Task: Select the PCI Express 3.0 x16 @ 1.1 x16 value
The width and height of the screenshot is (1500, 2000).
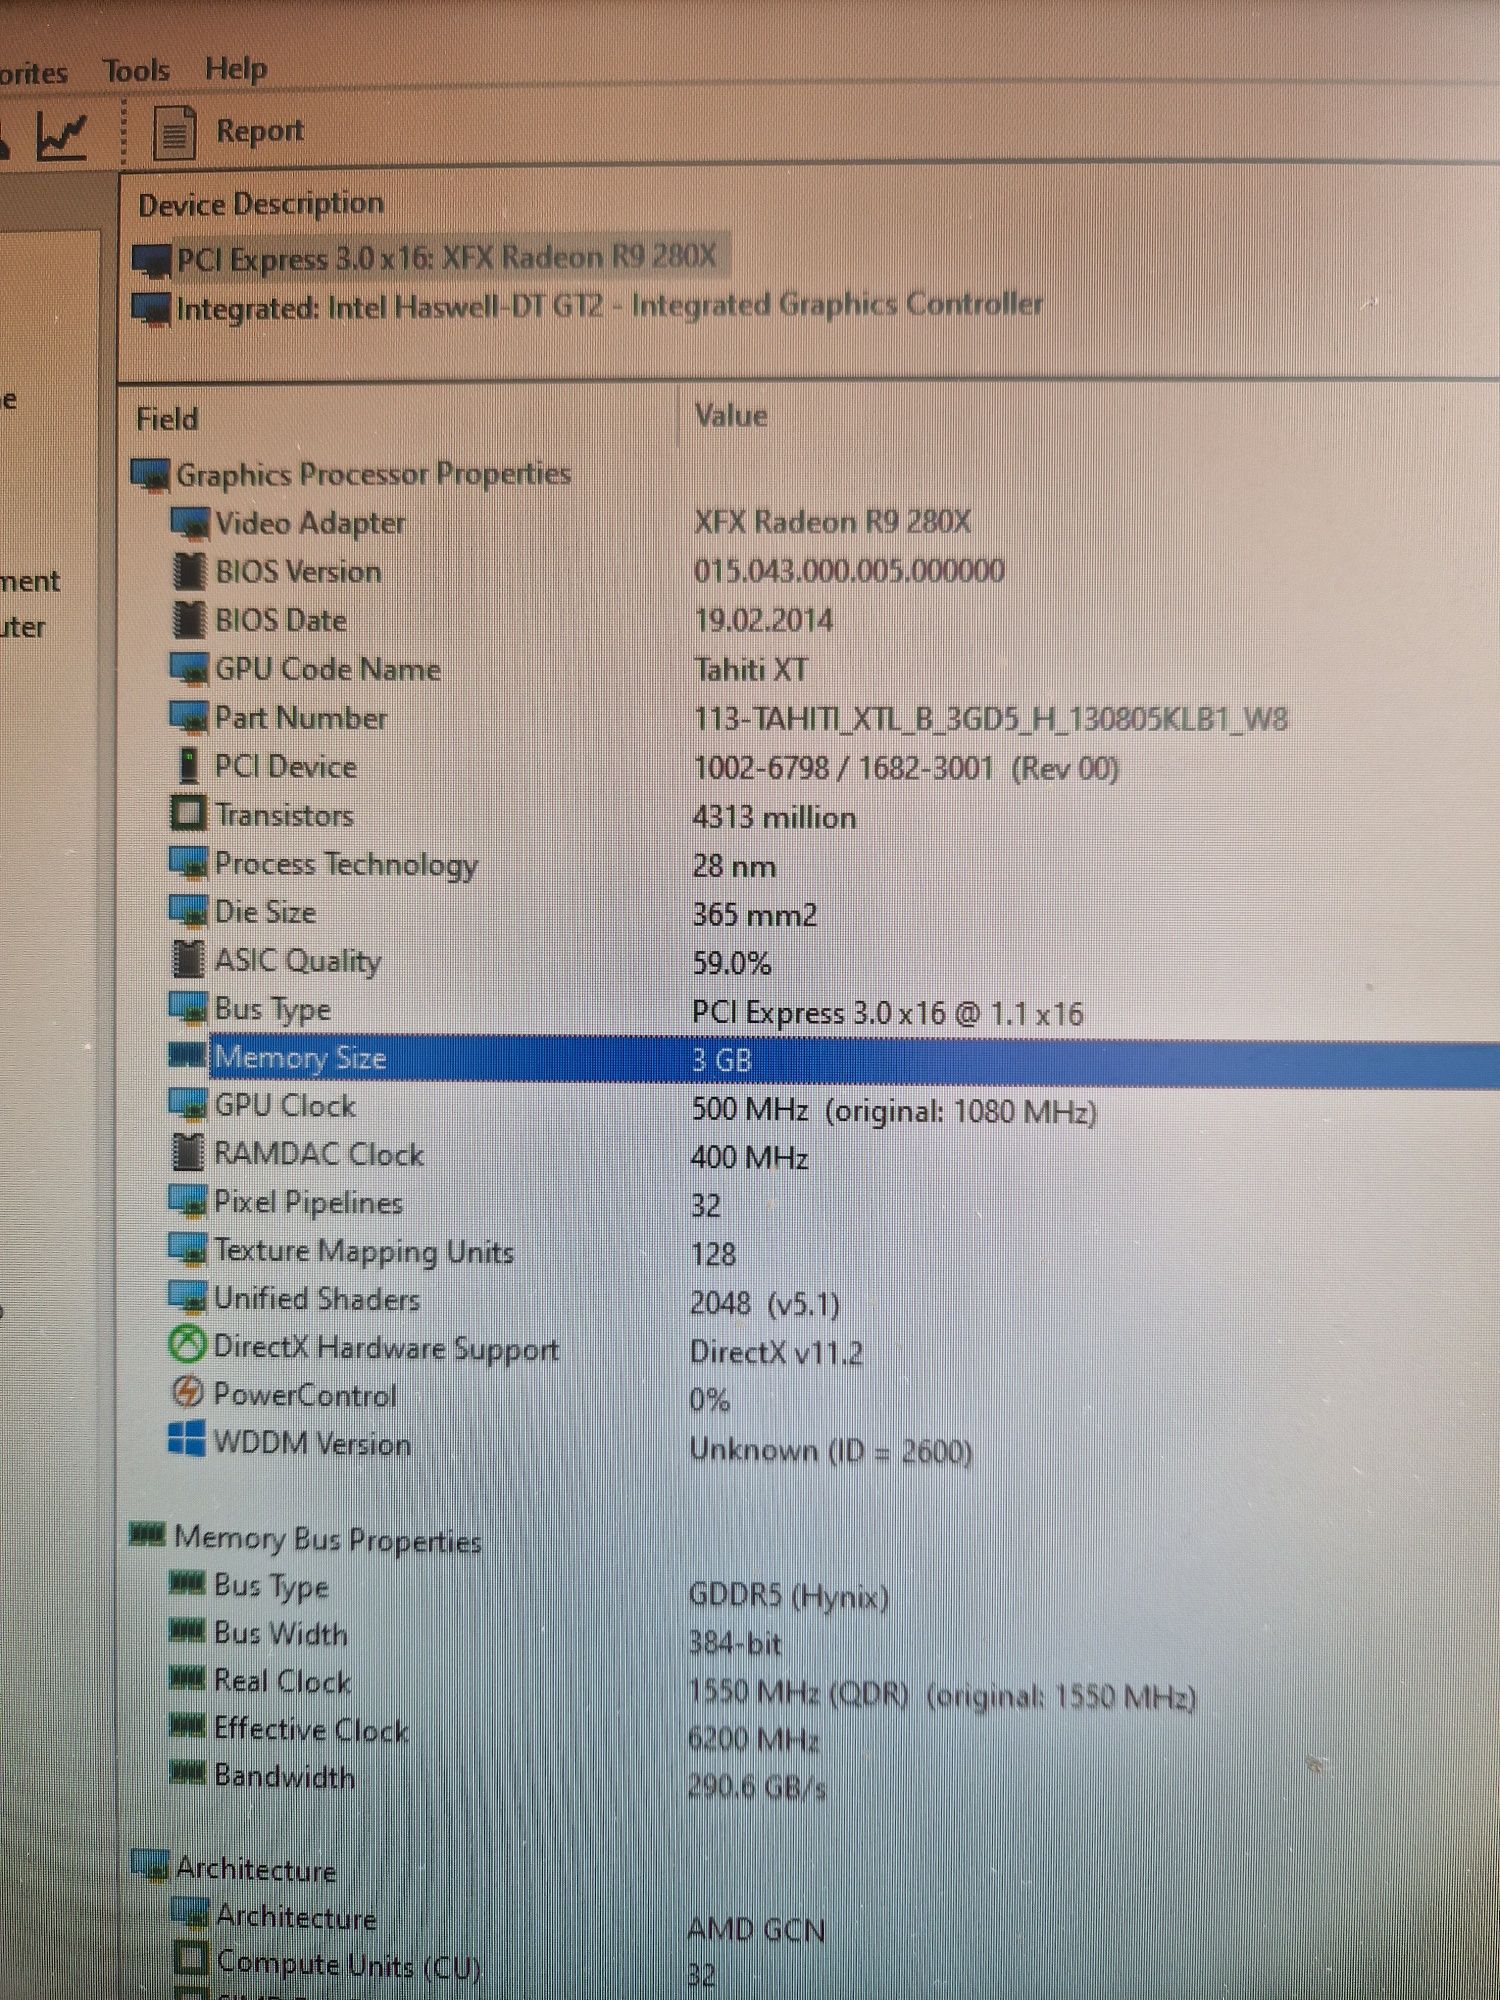Action: (x=888, y=1013)
